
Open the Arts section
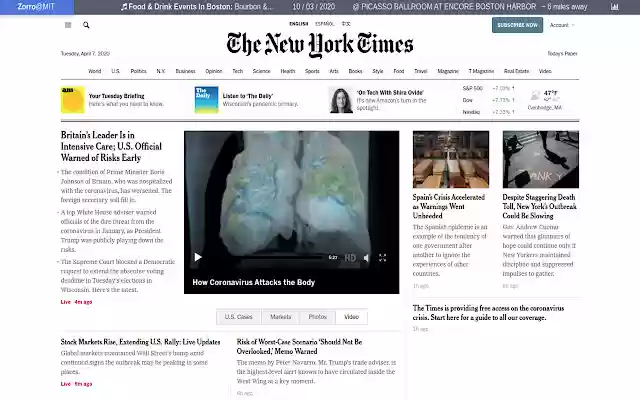pos(334,71)
